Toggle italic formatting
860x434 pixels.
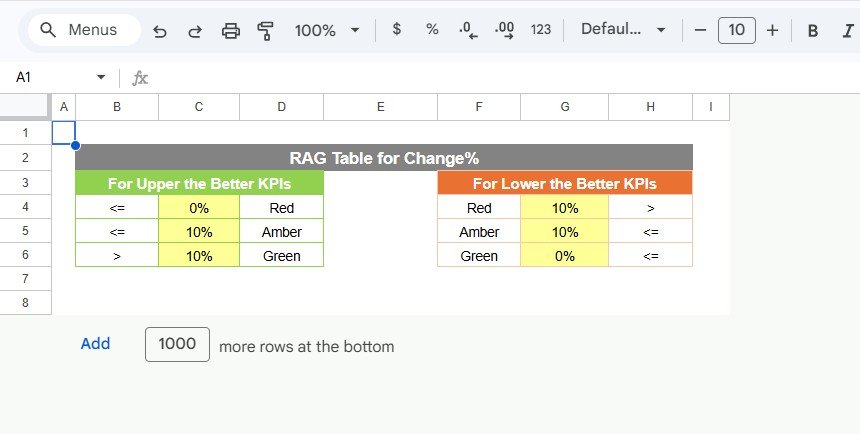pyautogui.click(x=848, y=31)
